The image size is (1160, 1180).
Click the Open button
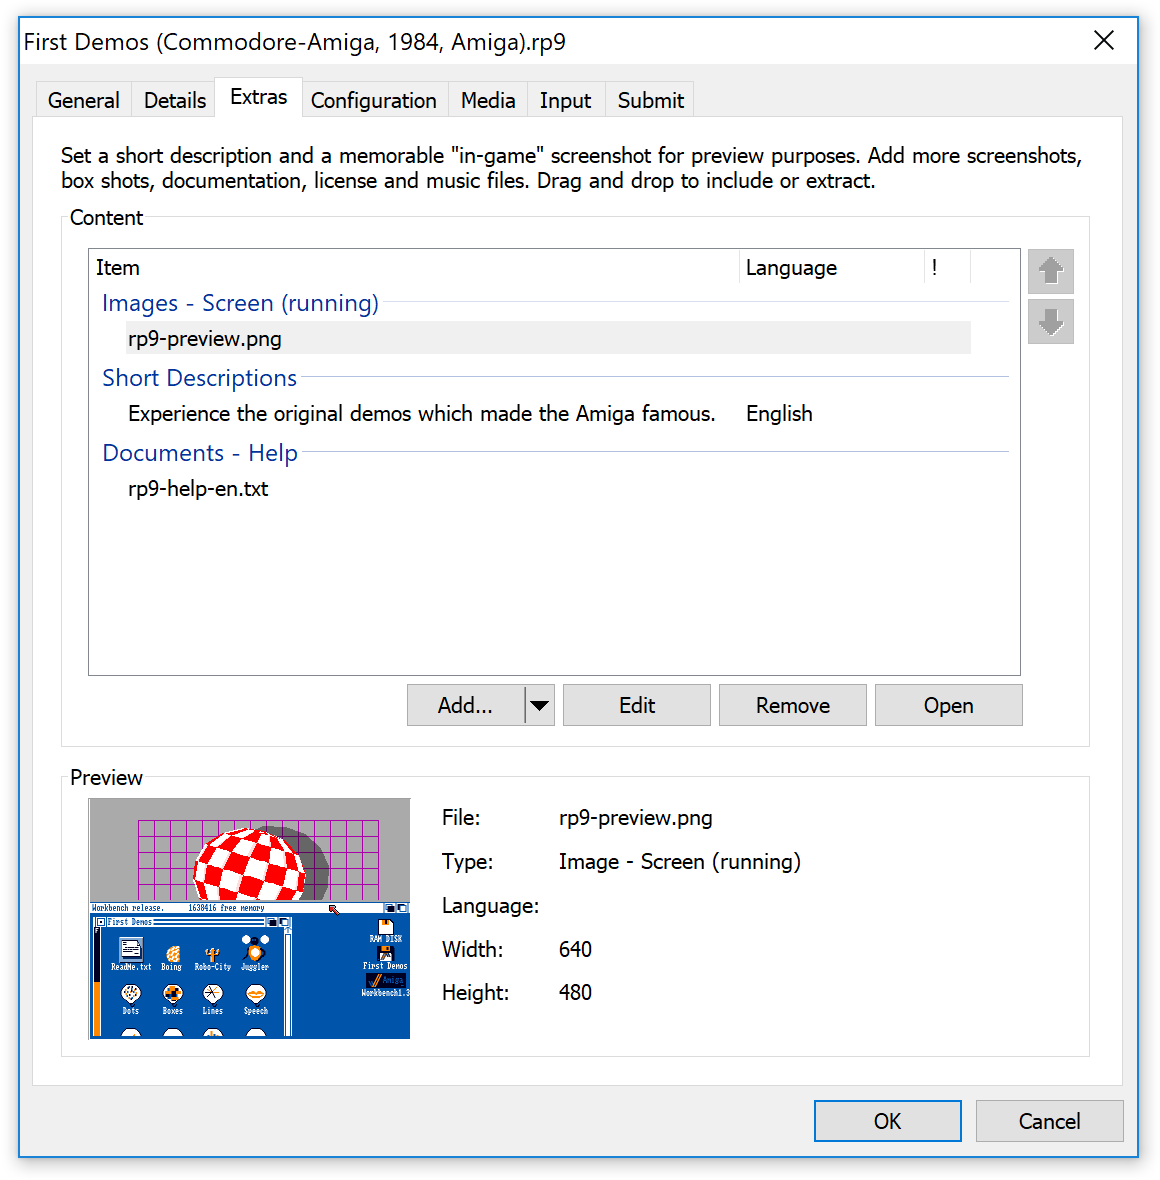948,706
